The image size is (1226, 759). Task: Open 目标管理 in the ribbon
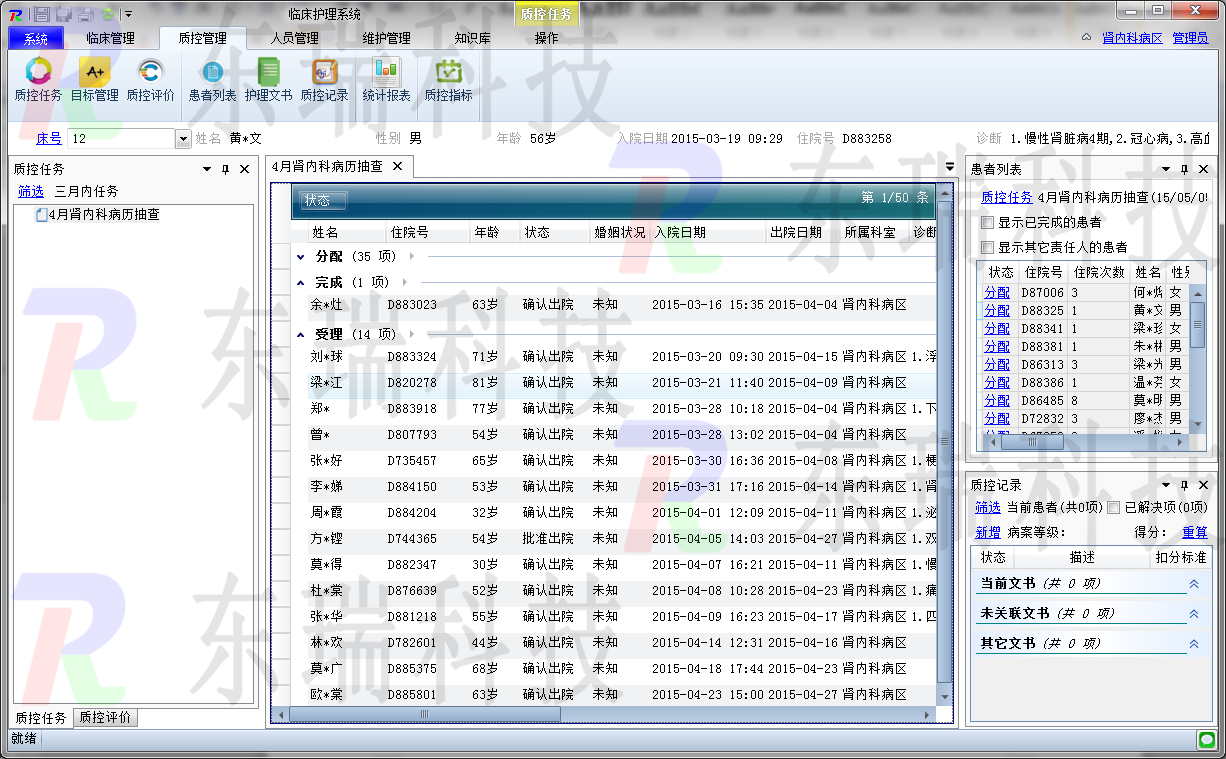pos(94,80)
